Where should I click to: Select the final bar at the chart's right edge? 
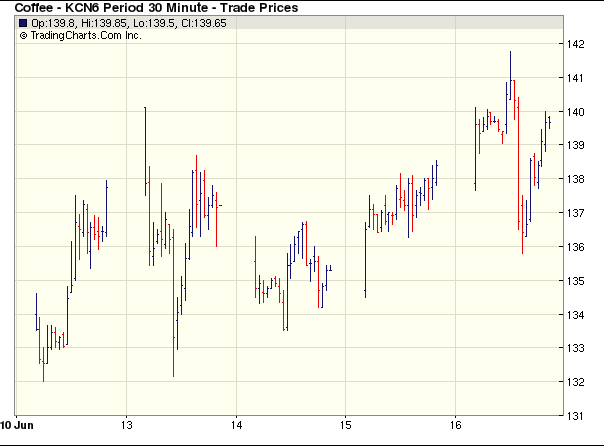click(x=549, y=121)
